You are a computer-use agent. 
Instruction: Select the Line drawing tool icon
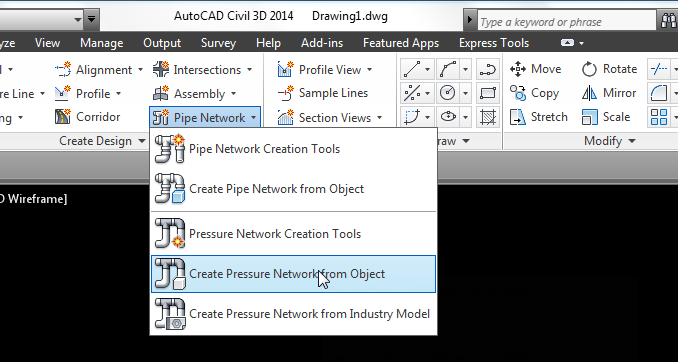coord(412,69)
